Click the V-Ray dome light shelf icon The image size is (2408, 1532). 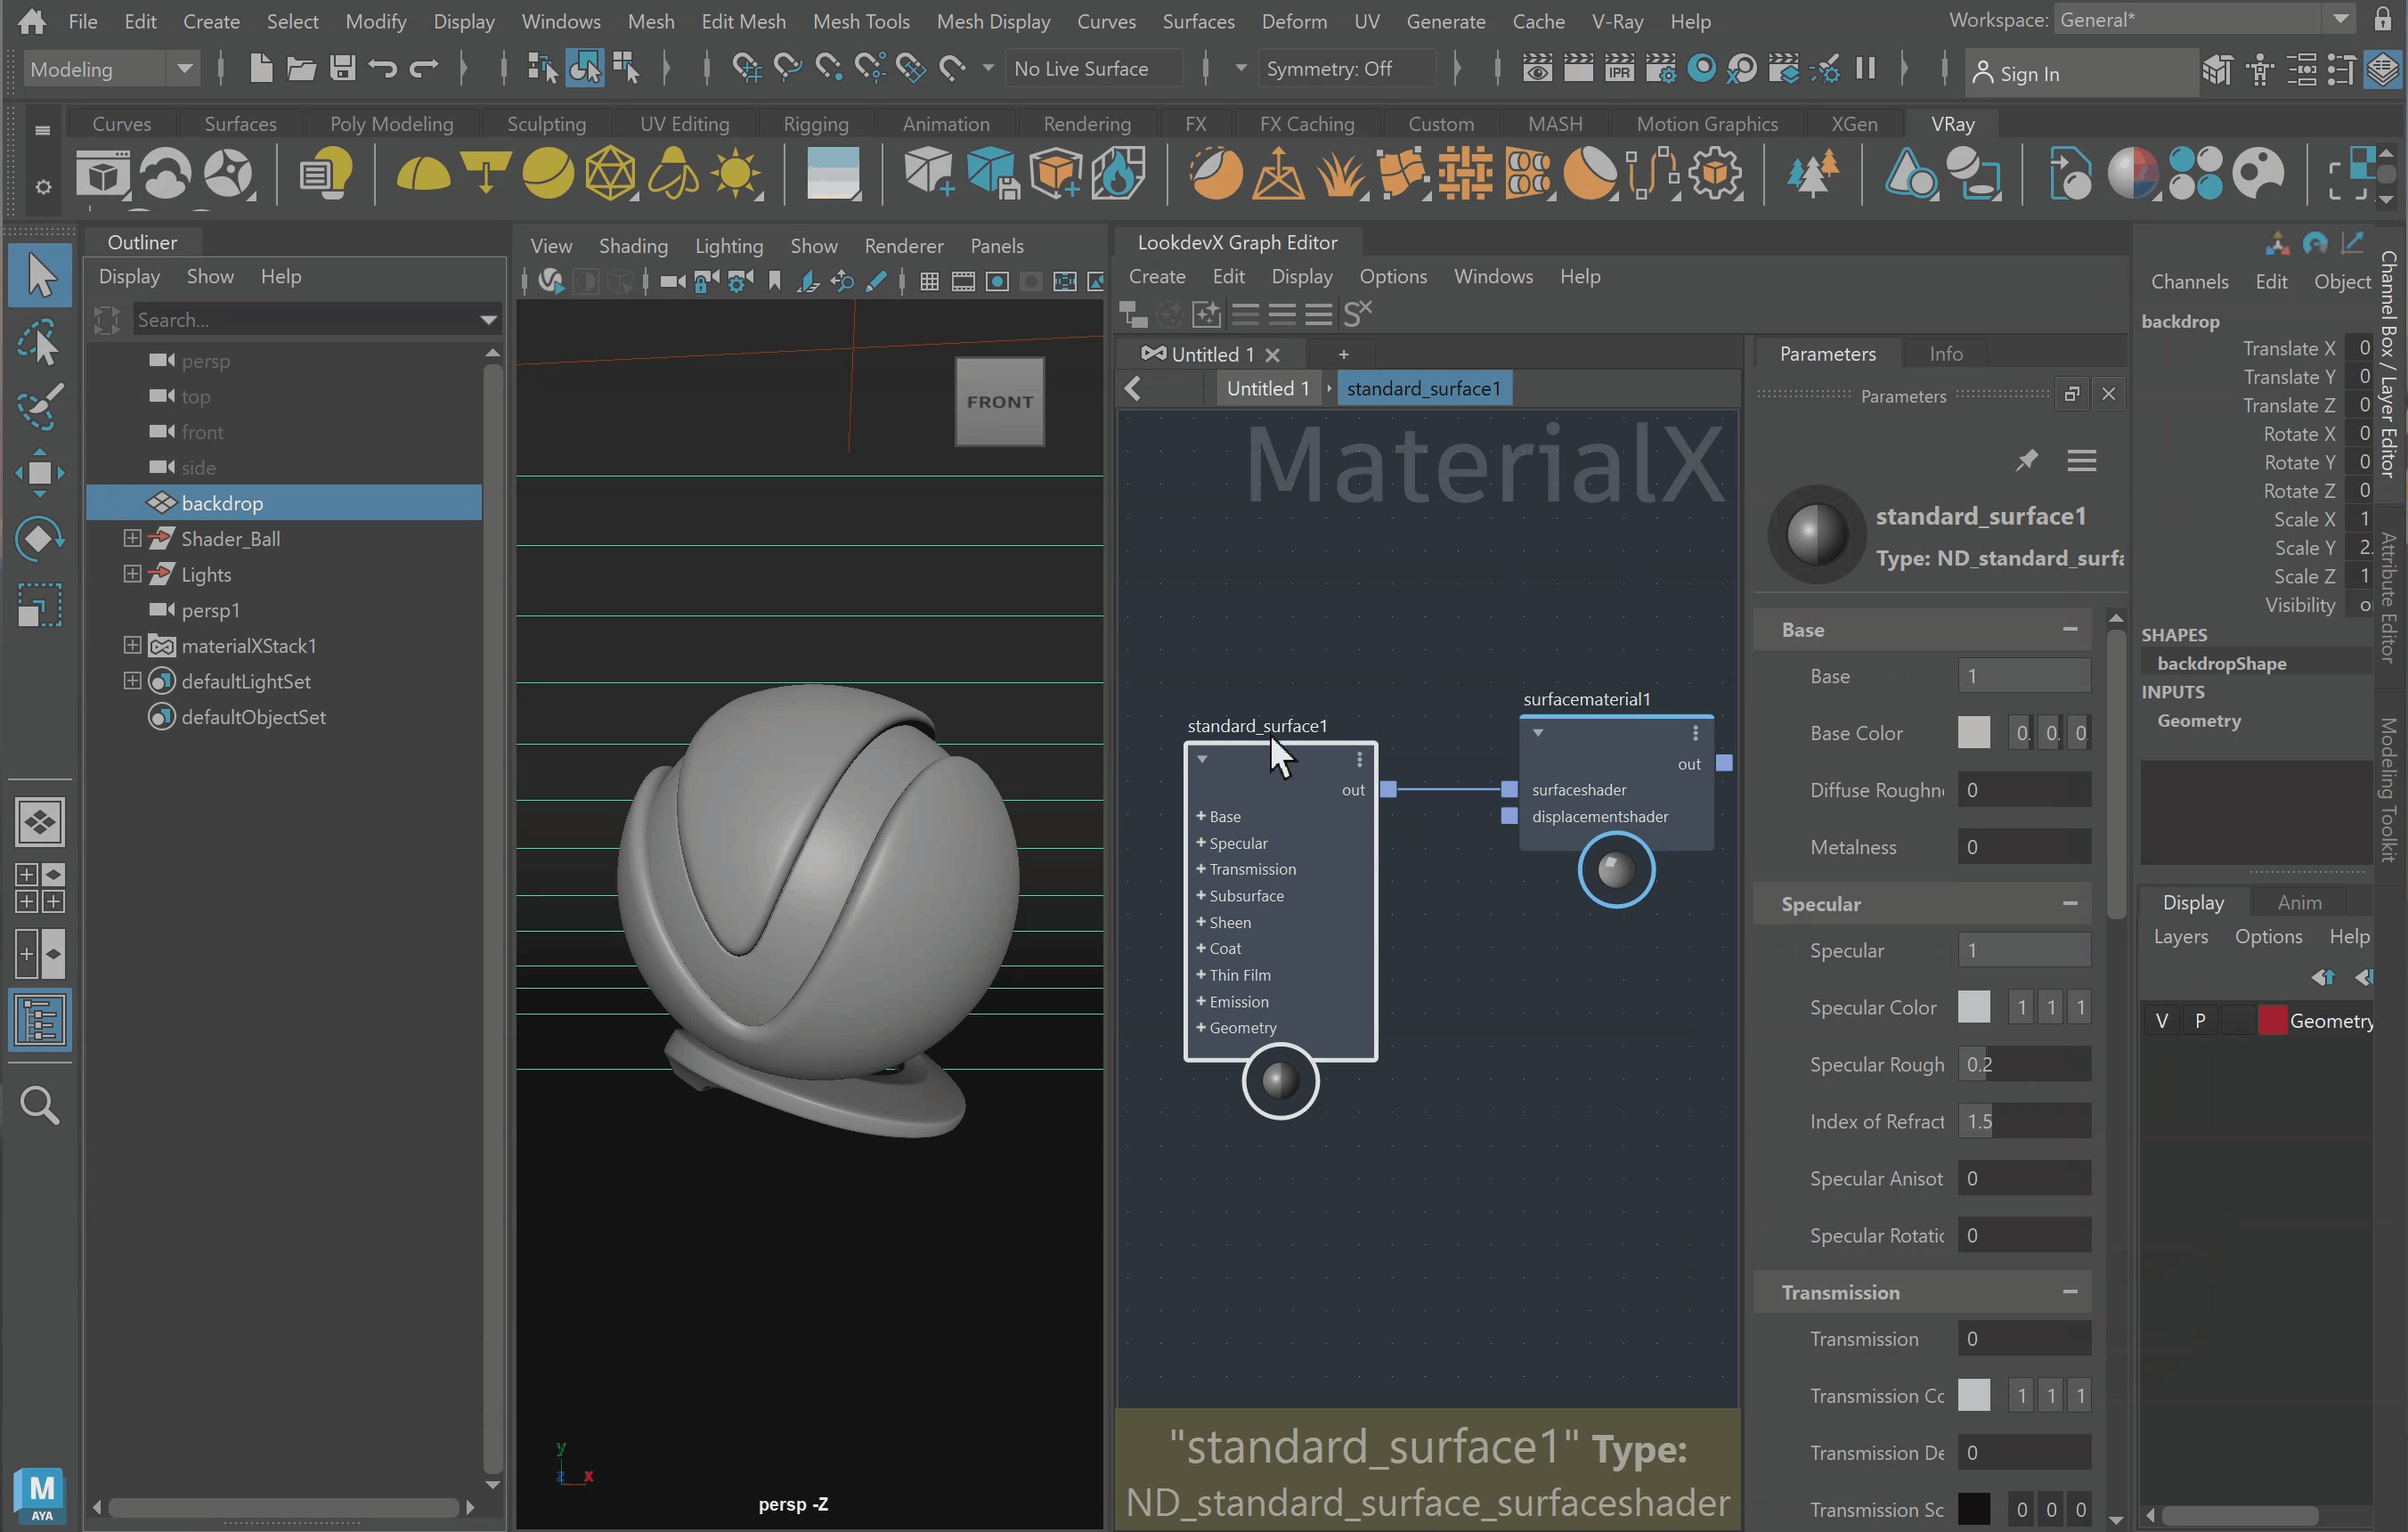coord(422,174)
